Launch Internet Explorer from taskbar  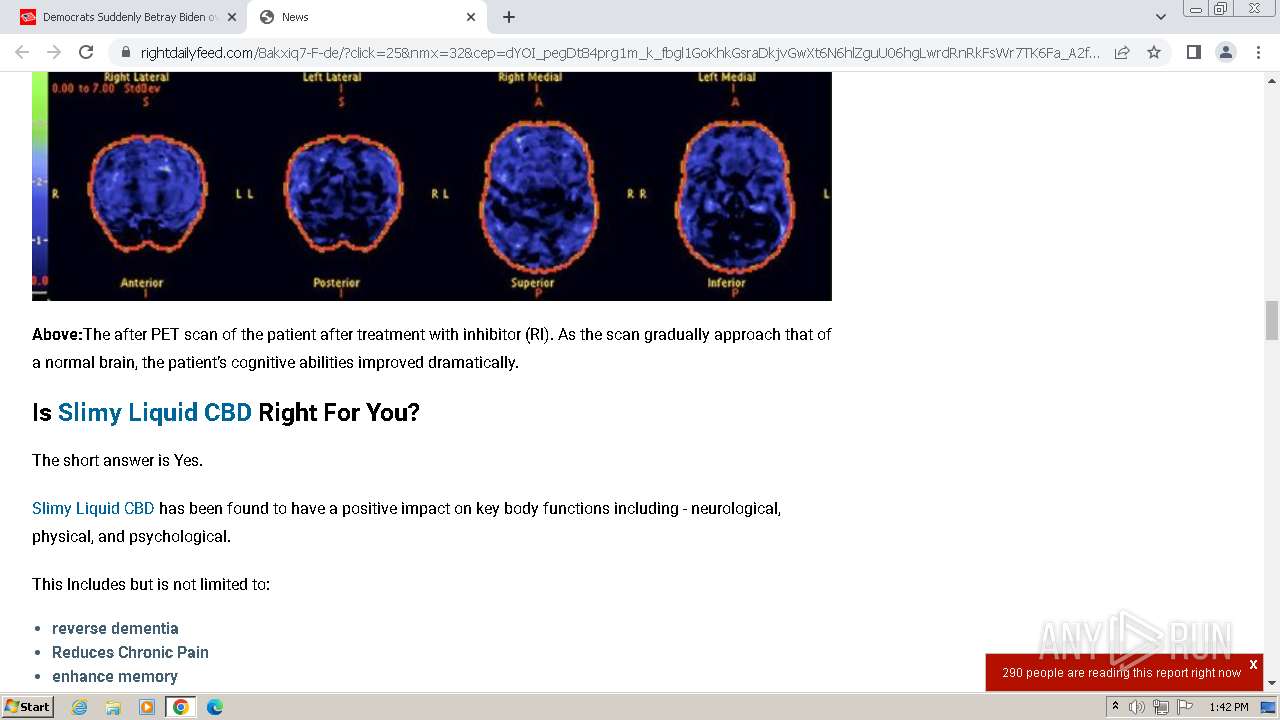click(x=79, y=707)
